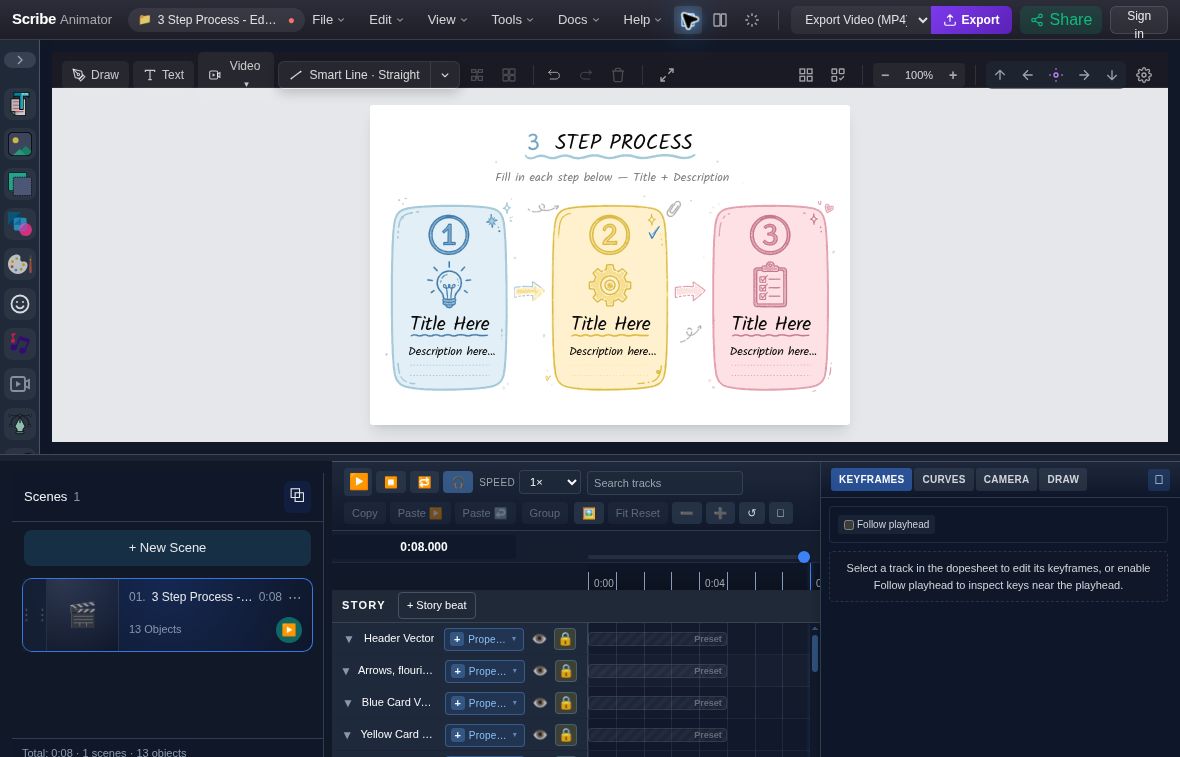Expand the left sidebar with chevron
The height and width of the screenshot is (757, 1180).
tap(20, 59)
